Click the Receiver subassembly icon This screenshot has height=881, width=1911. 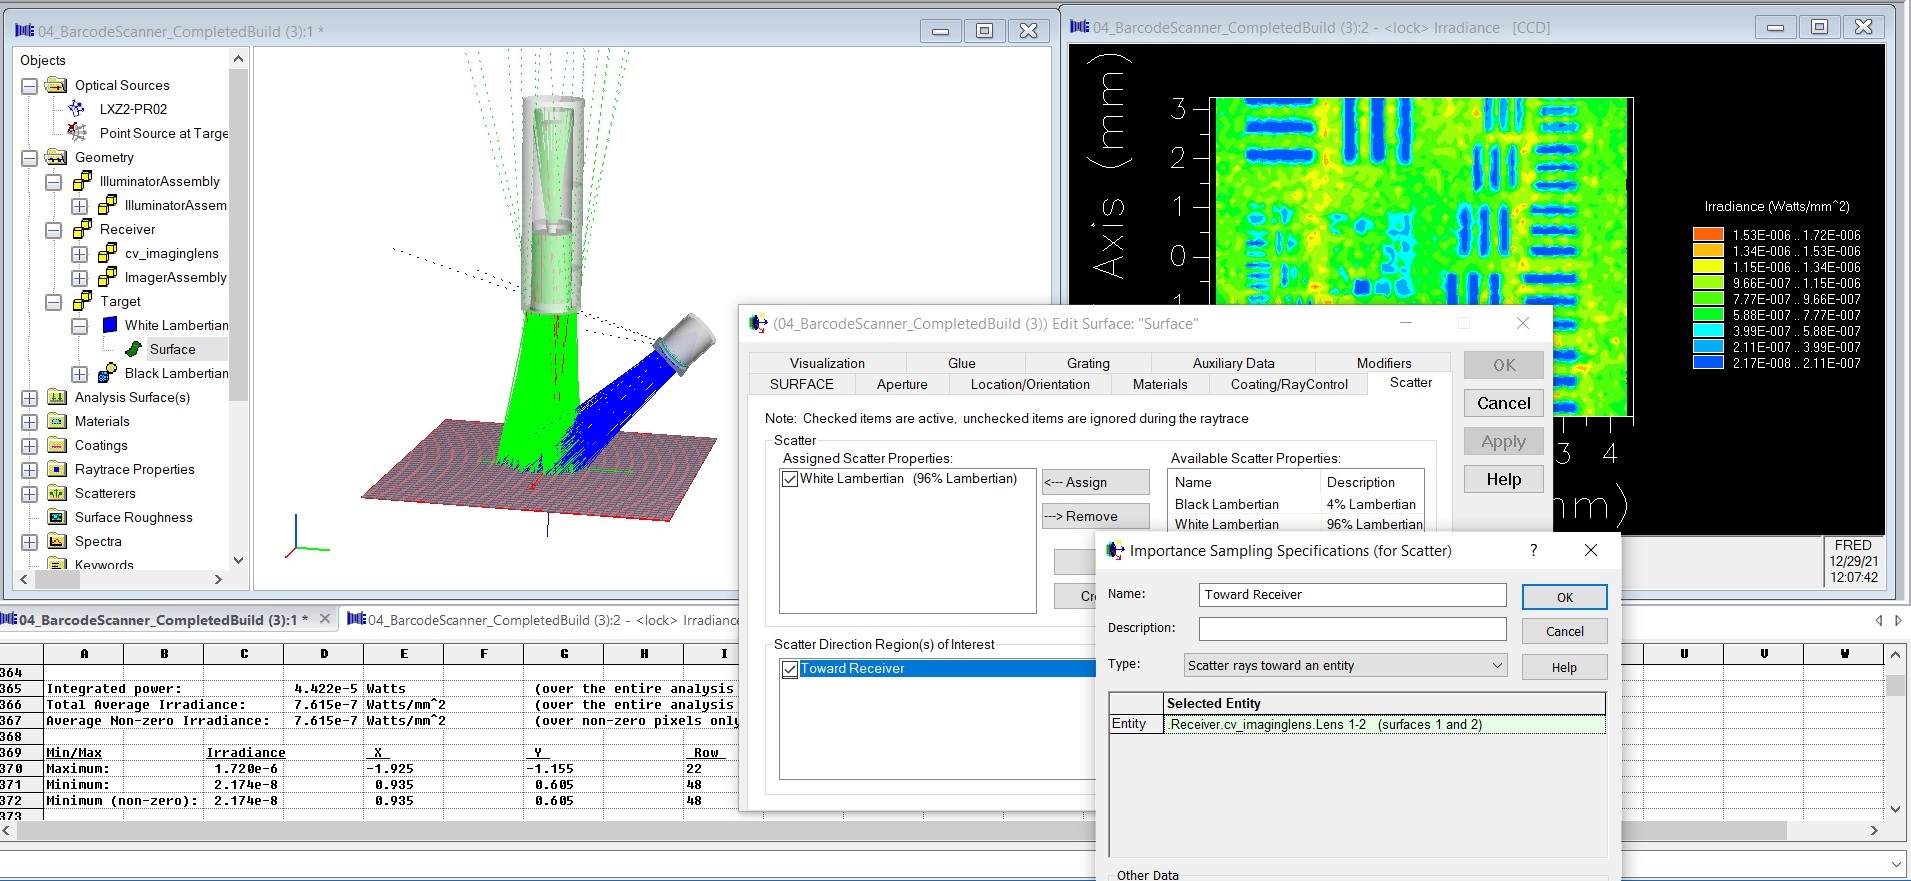pyautogui.click(x=83, y=229)
